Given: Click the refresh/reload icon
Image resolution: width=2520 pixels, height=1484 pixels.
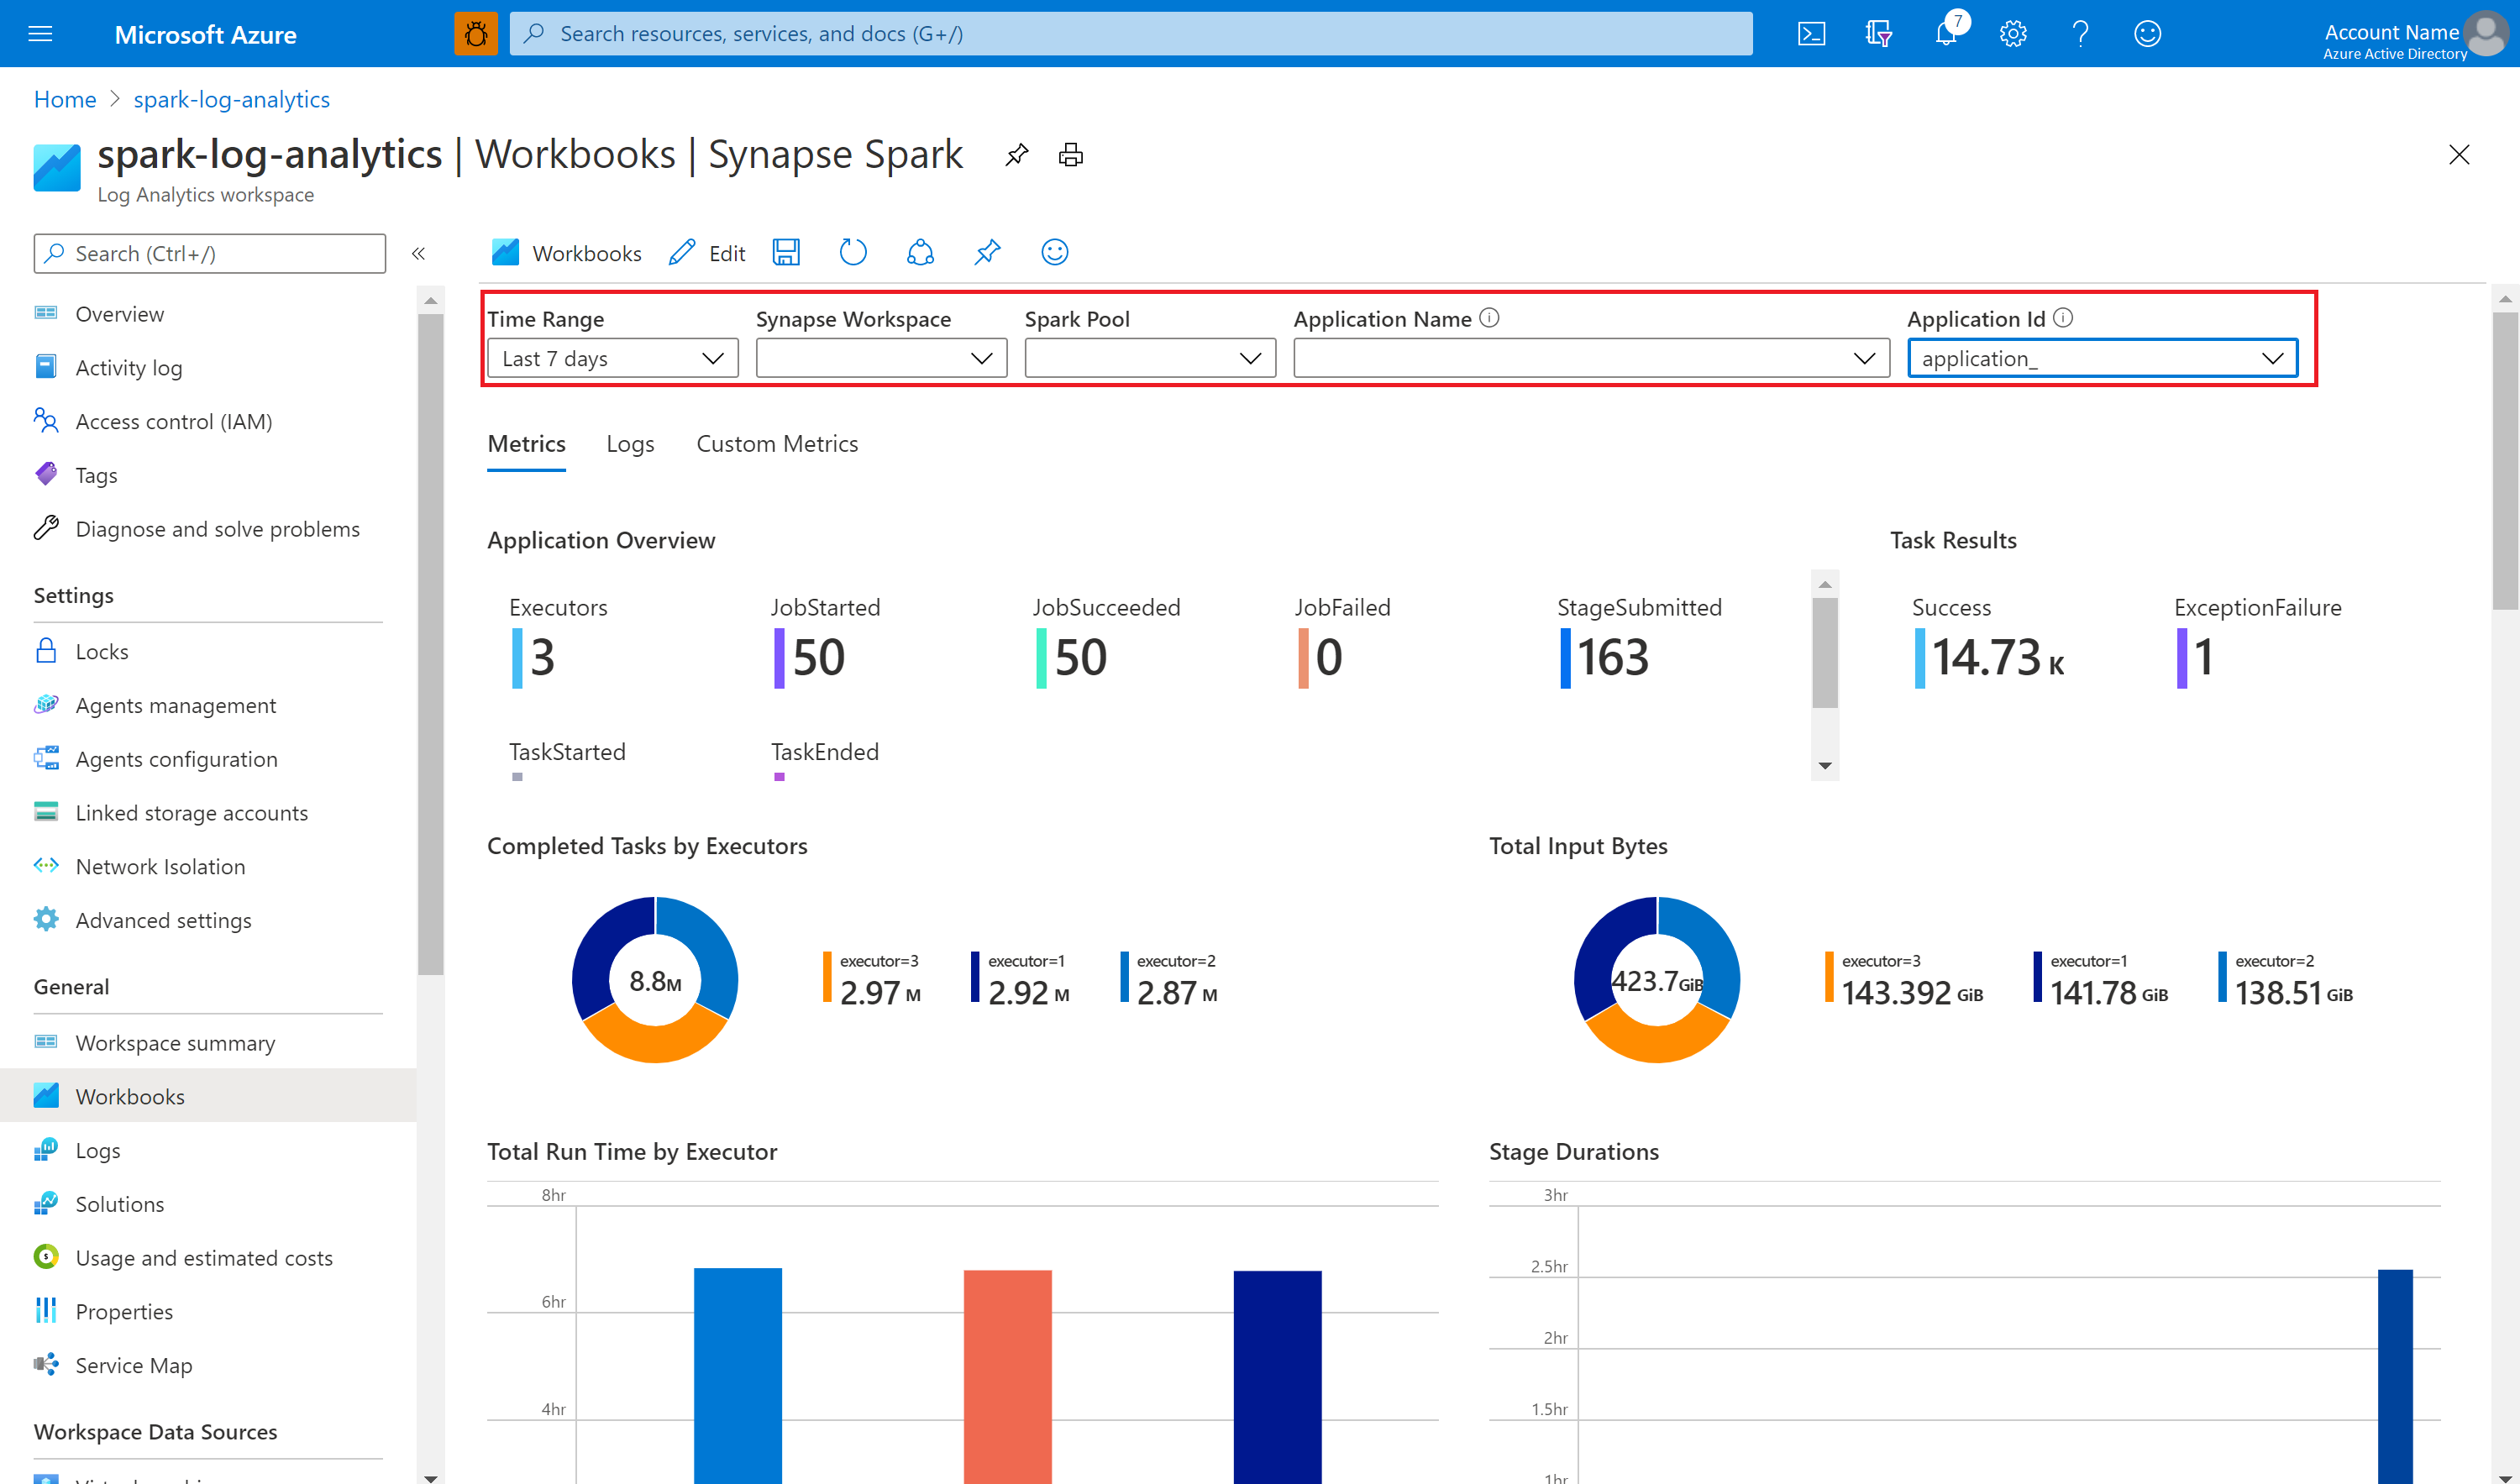Looking at the screenshot, I should (x=853, y=253).
